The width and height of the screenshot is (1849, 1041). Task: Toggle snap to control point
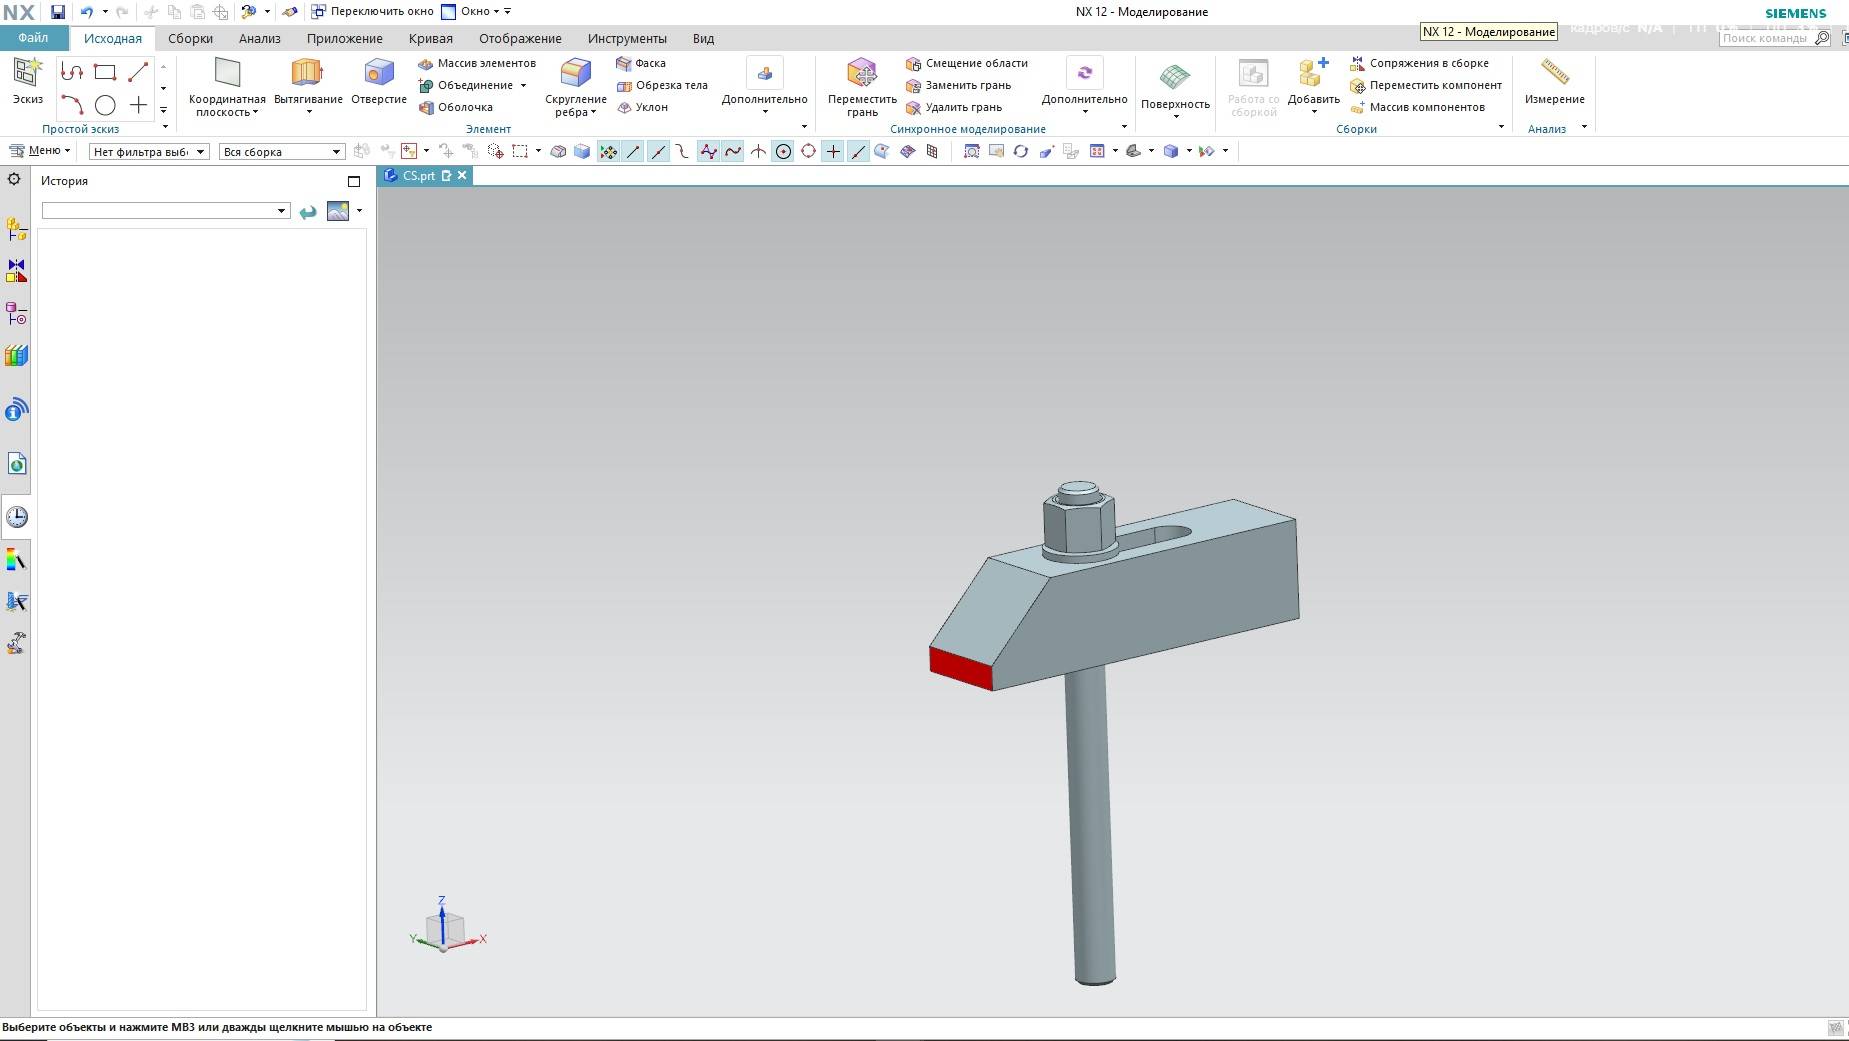point(682,152)
